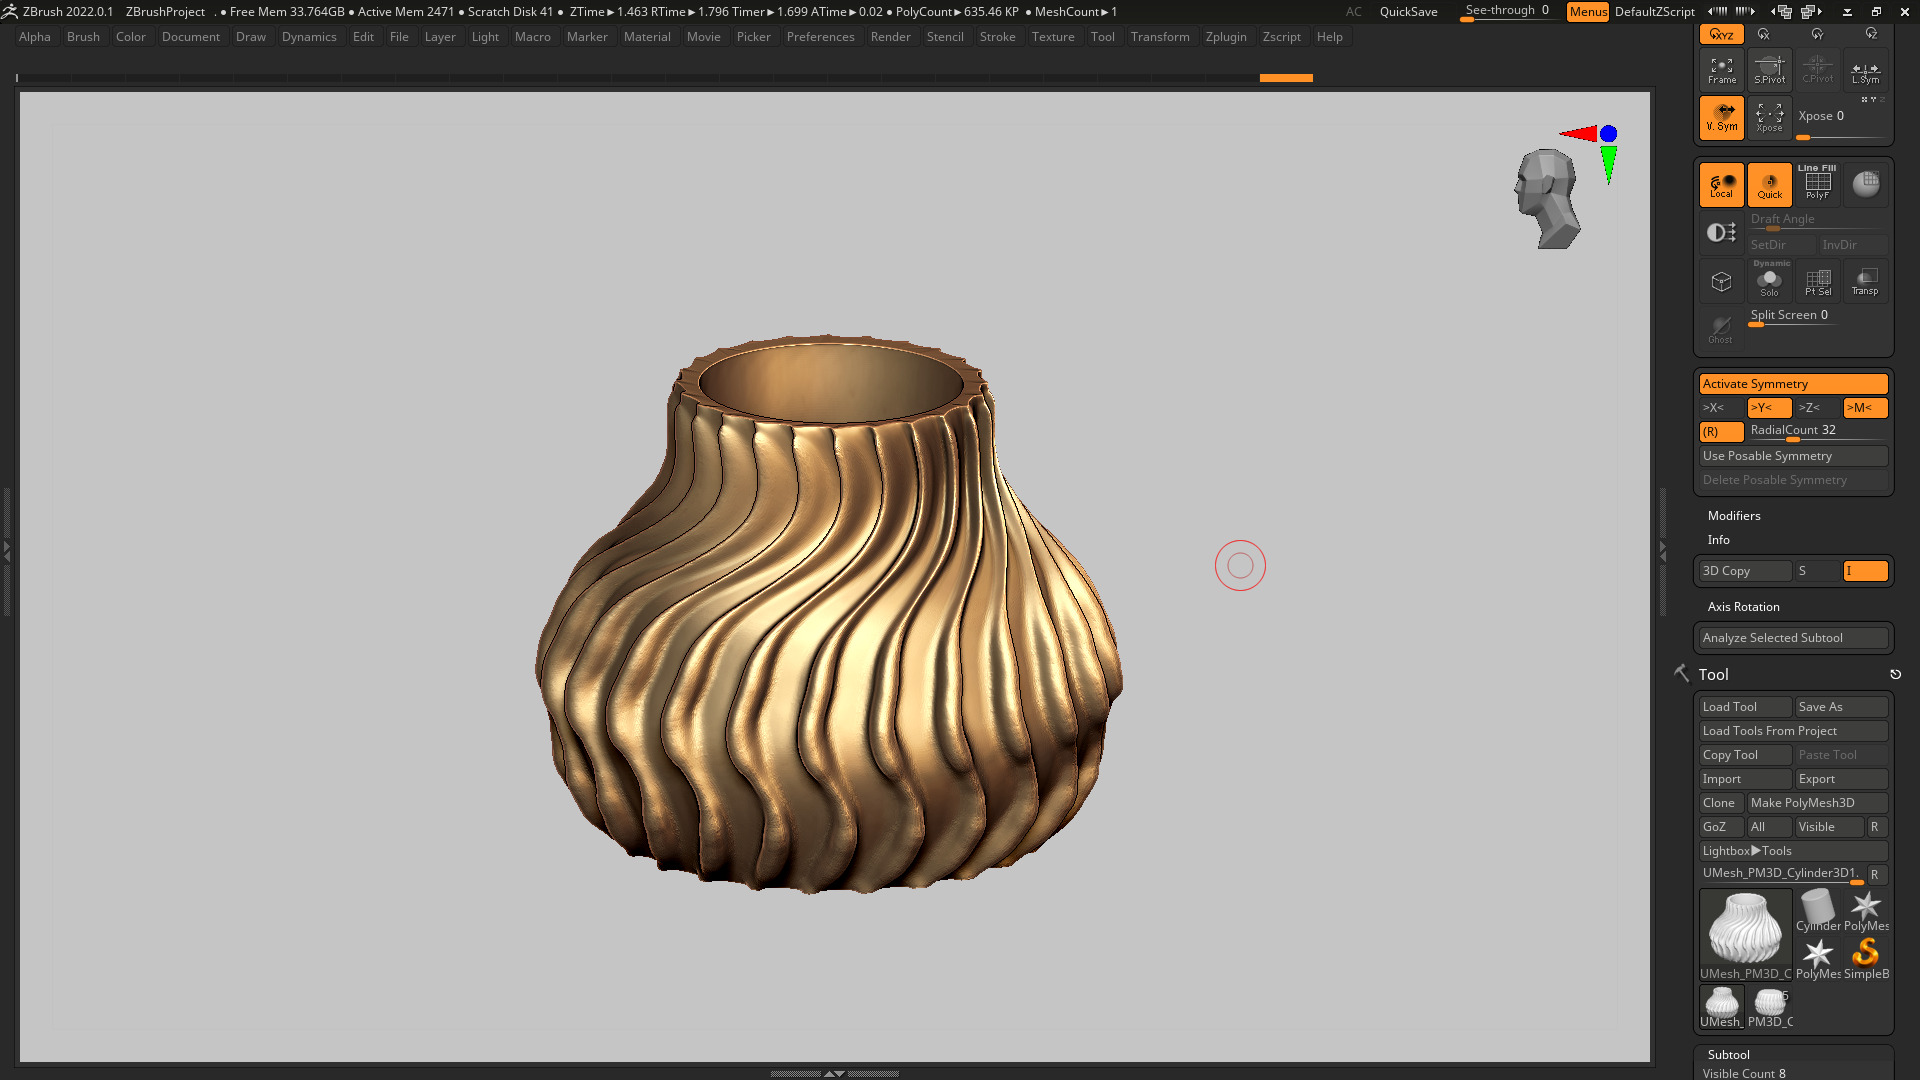Select the SimpleBrush tool icon
1920x1080 pixels.
(1866, 957)
